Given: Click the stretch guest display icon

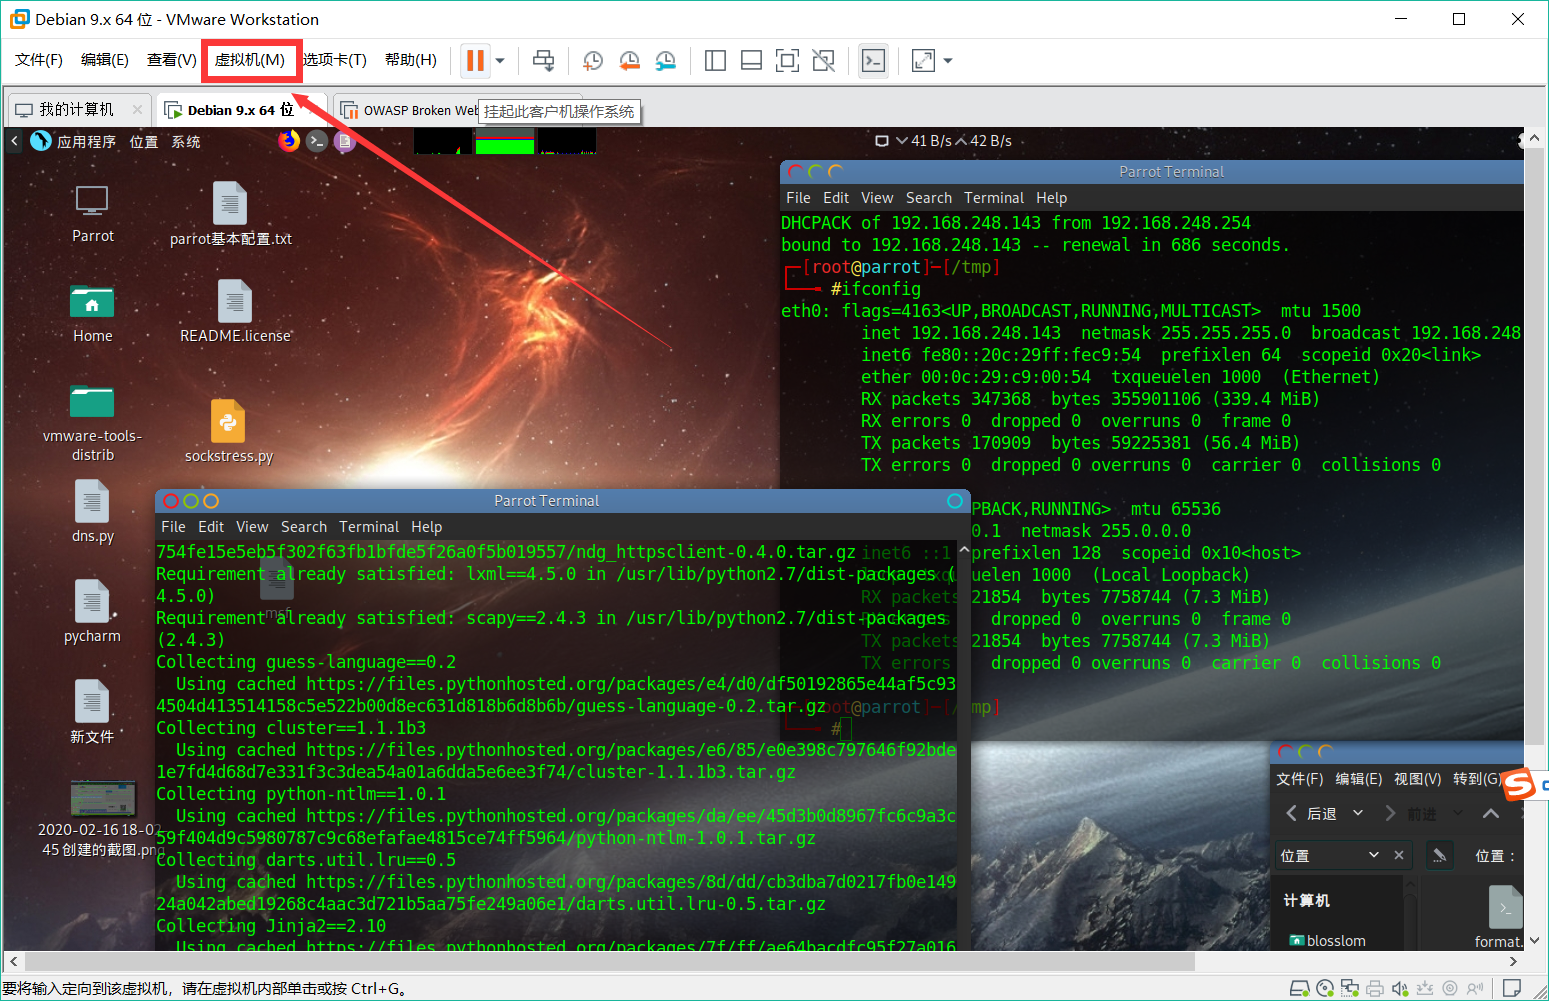Looking at the screenshot, I should [923, 61].
